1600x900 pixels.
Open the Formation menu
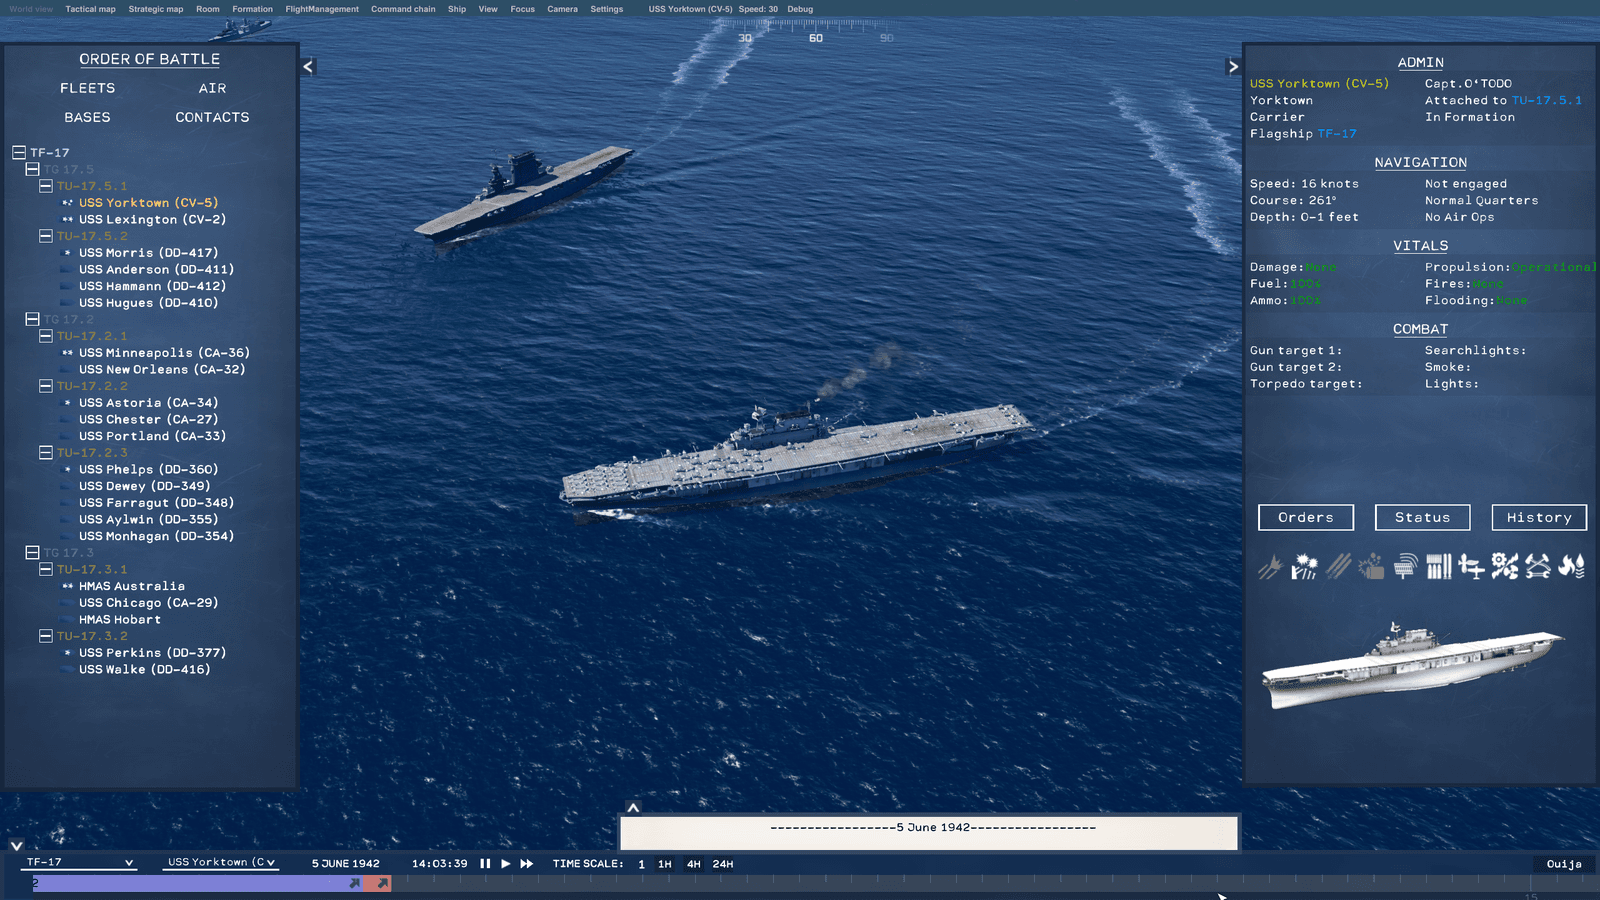(x=252, y=9)
